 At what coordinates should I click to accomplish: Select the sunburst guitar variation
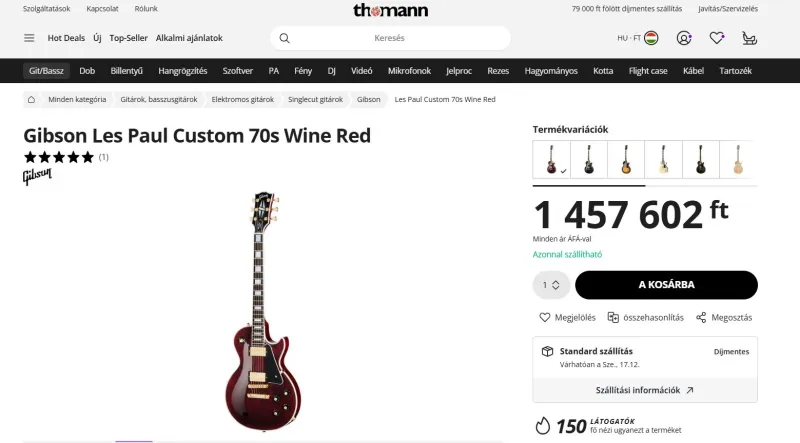(625, 159)
